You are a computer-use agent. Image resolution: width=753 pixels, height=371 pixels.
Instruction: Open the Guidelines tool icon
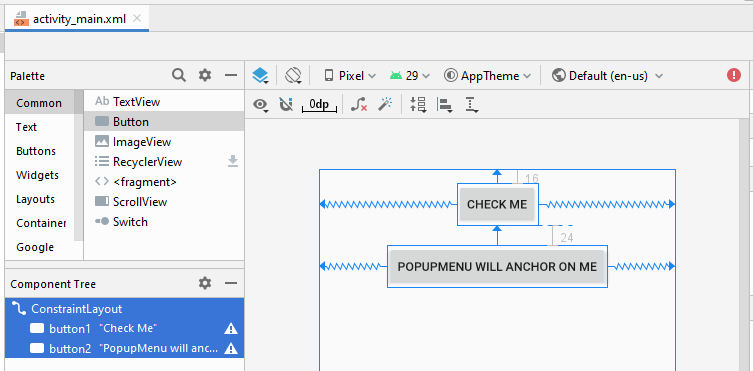tap(473, 105)
